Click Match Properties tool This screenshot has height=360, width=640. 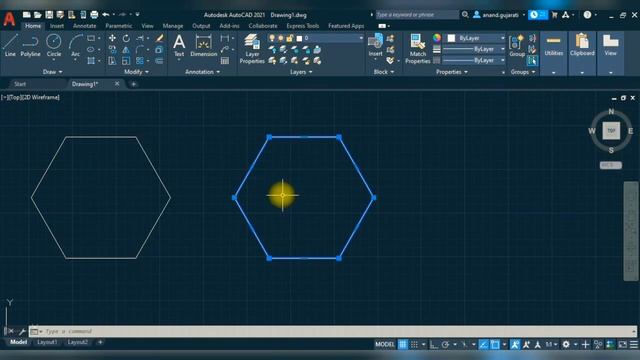(418, 49)
